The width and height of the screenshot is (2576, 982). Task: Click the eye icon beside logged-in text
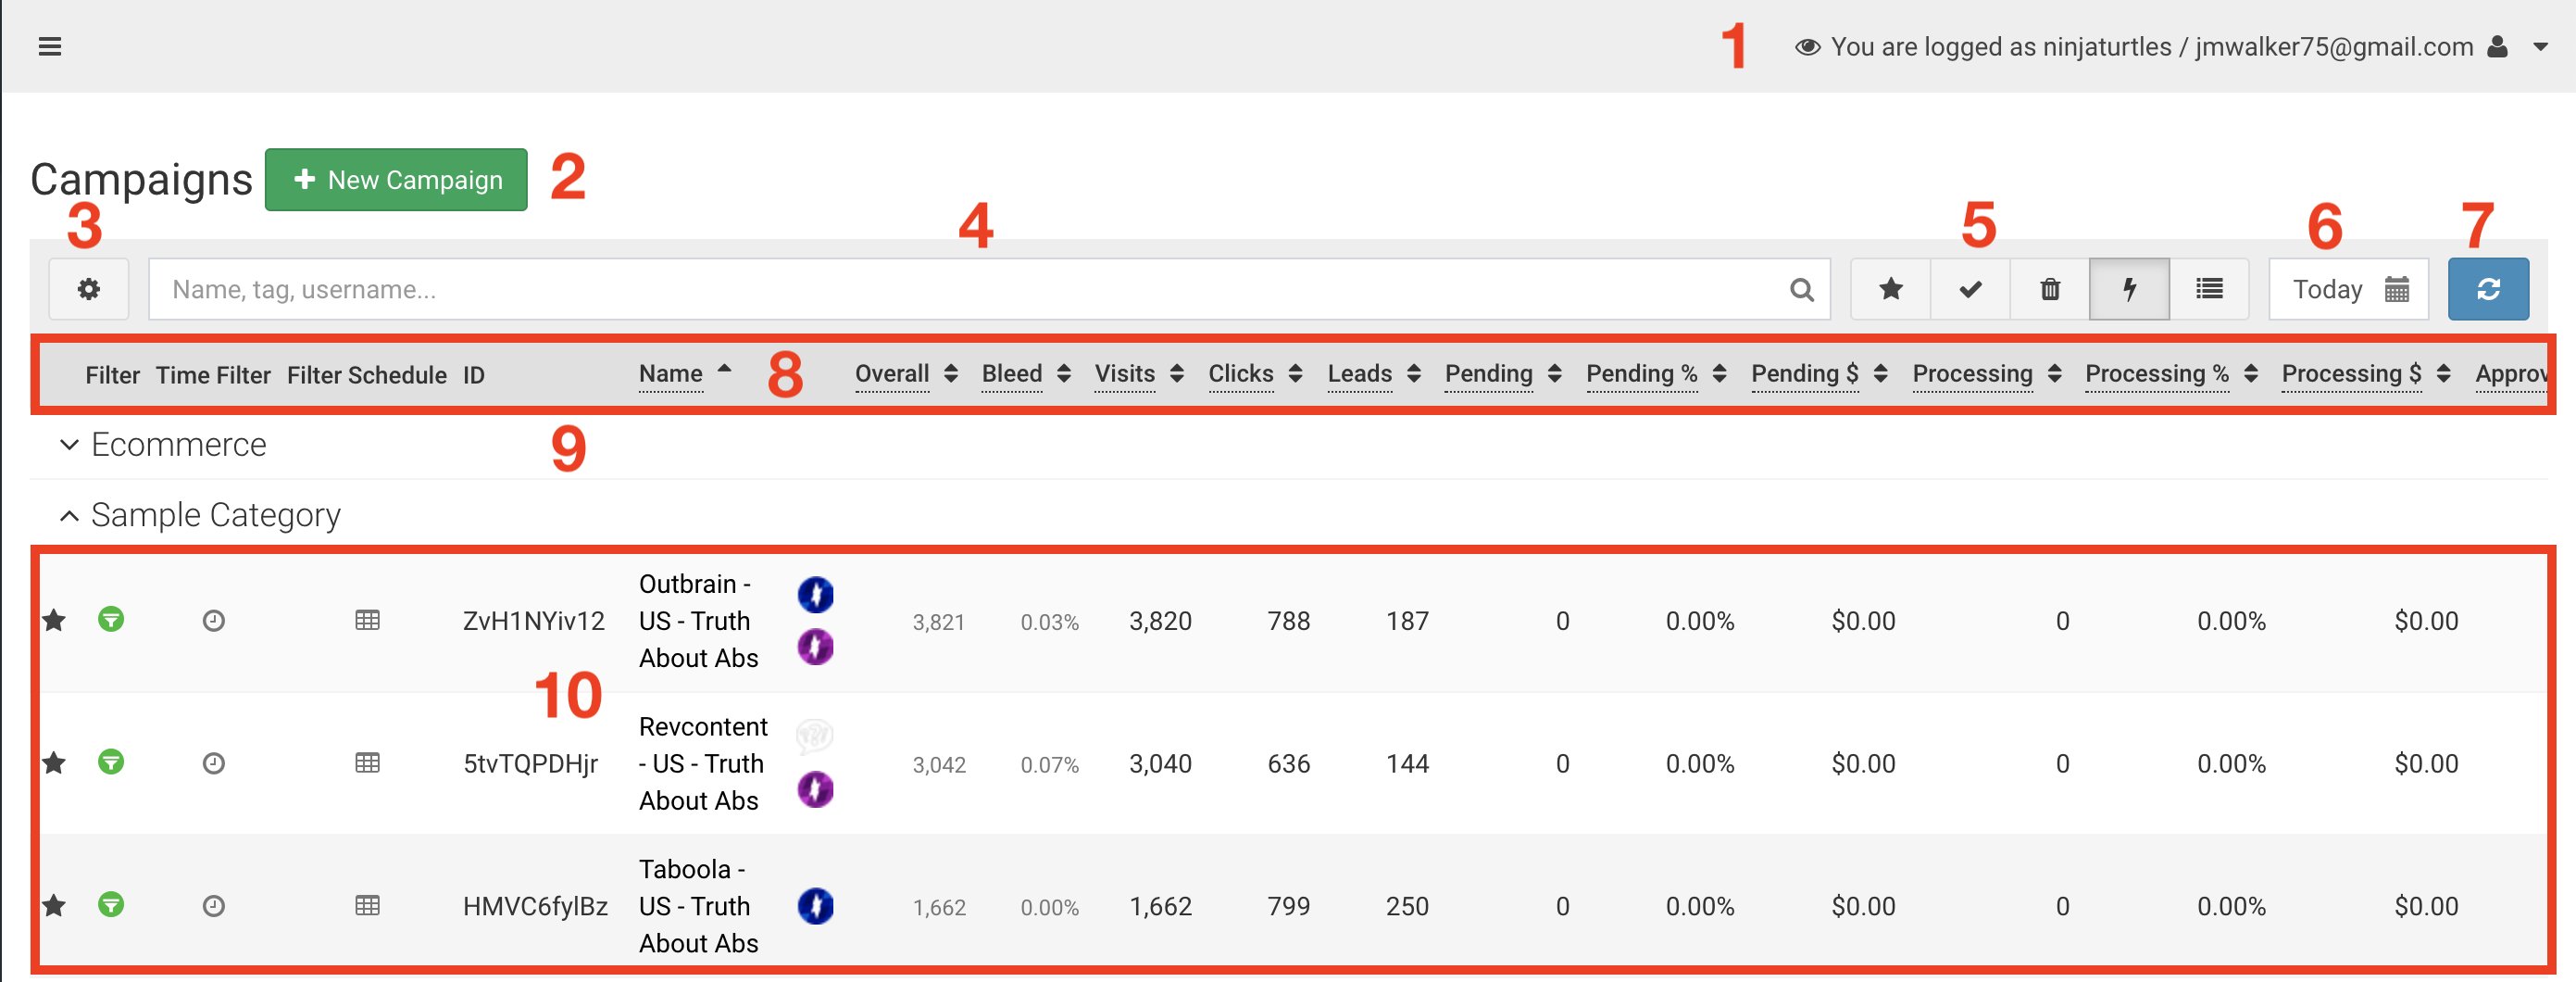[x=1807, y=47]
